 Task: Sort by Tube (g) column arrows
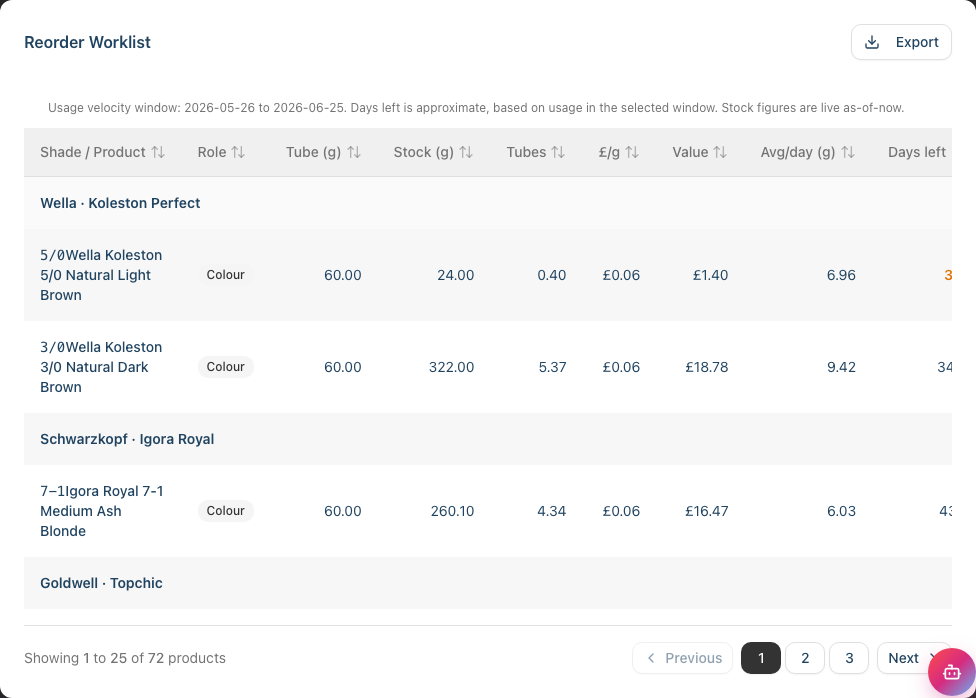[x=354, y=153]
